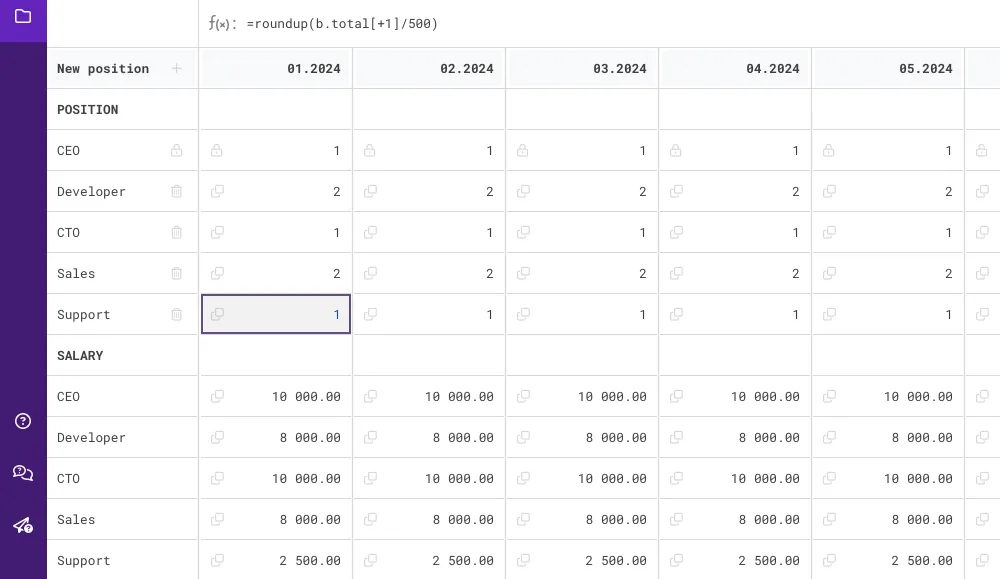Click the paper plane feedback icon

click(23, 526)
